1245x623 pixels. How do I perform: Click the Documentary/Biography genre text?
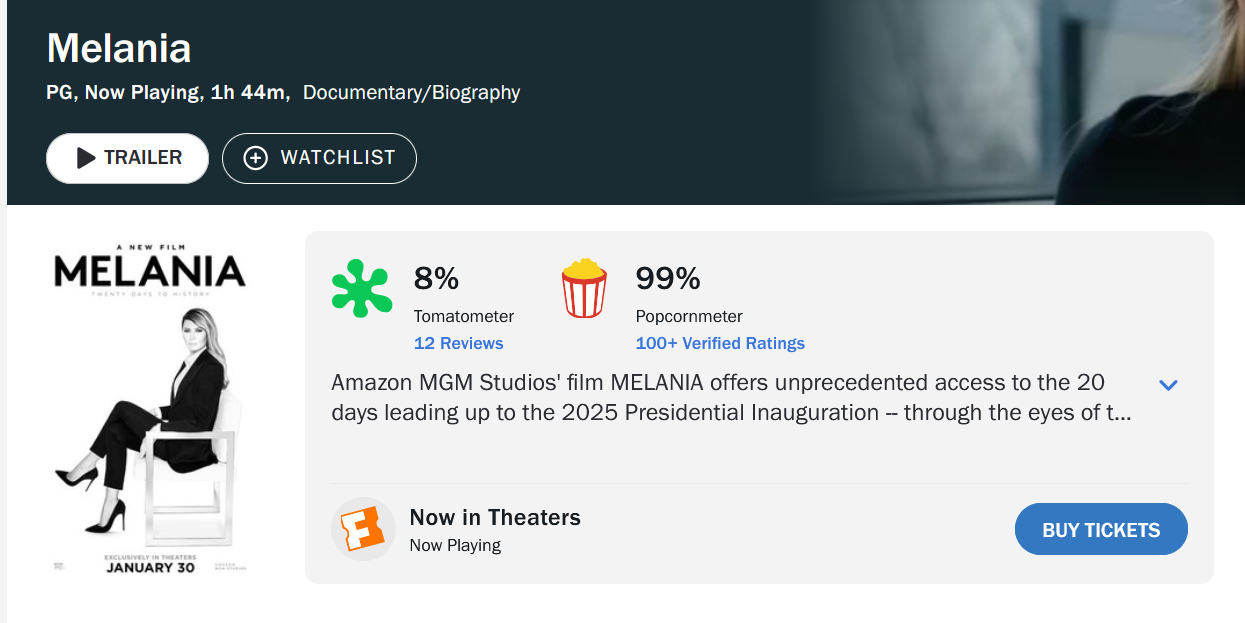point(411,93)
